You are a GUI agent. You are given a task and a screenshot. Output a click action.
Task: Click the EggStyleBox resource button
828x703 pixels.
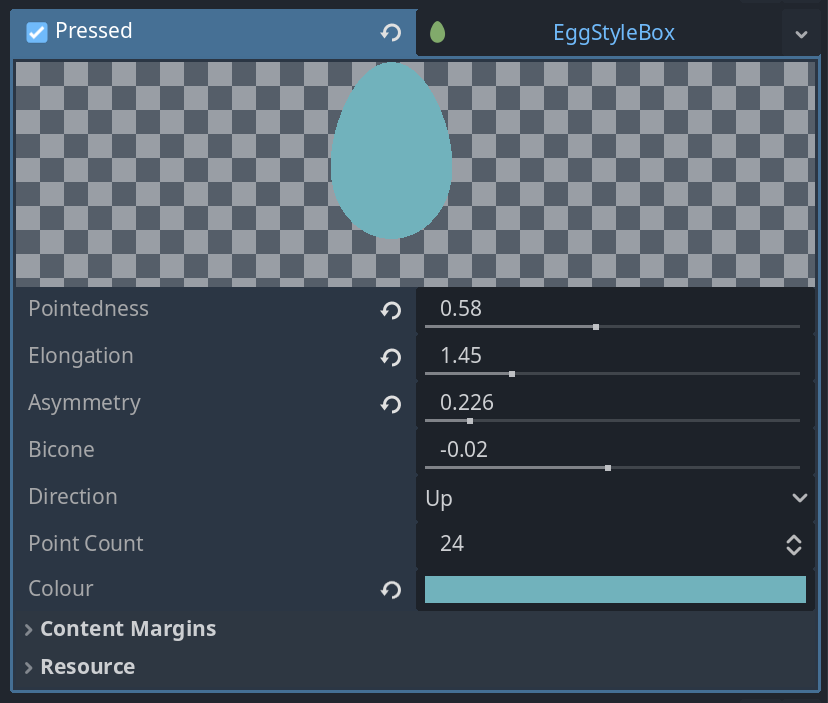click(x=613, y=33)
